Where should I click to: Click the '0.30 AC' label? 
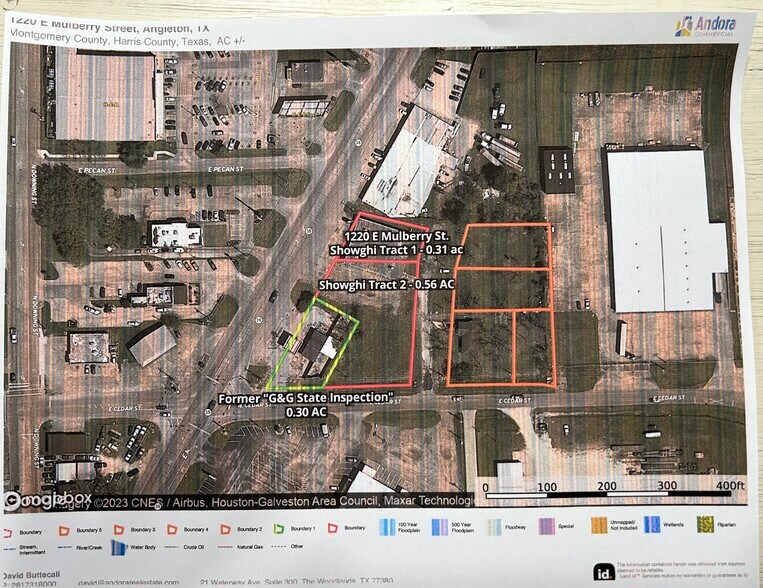pos(306,412)
